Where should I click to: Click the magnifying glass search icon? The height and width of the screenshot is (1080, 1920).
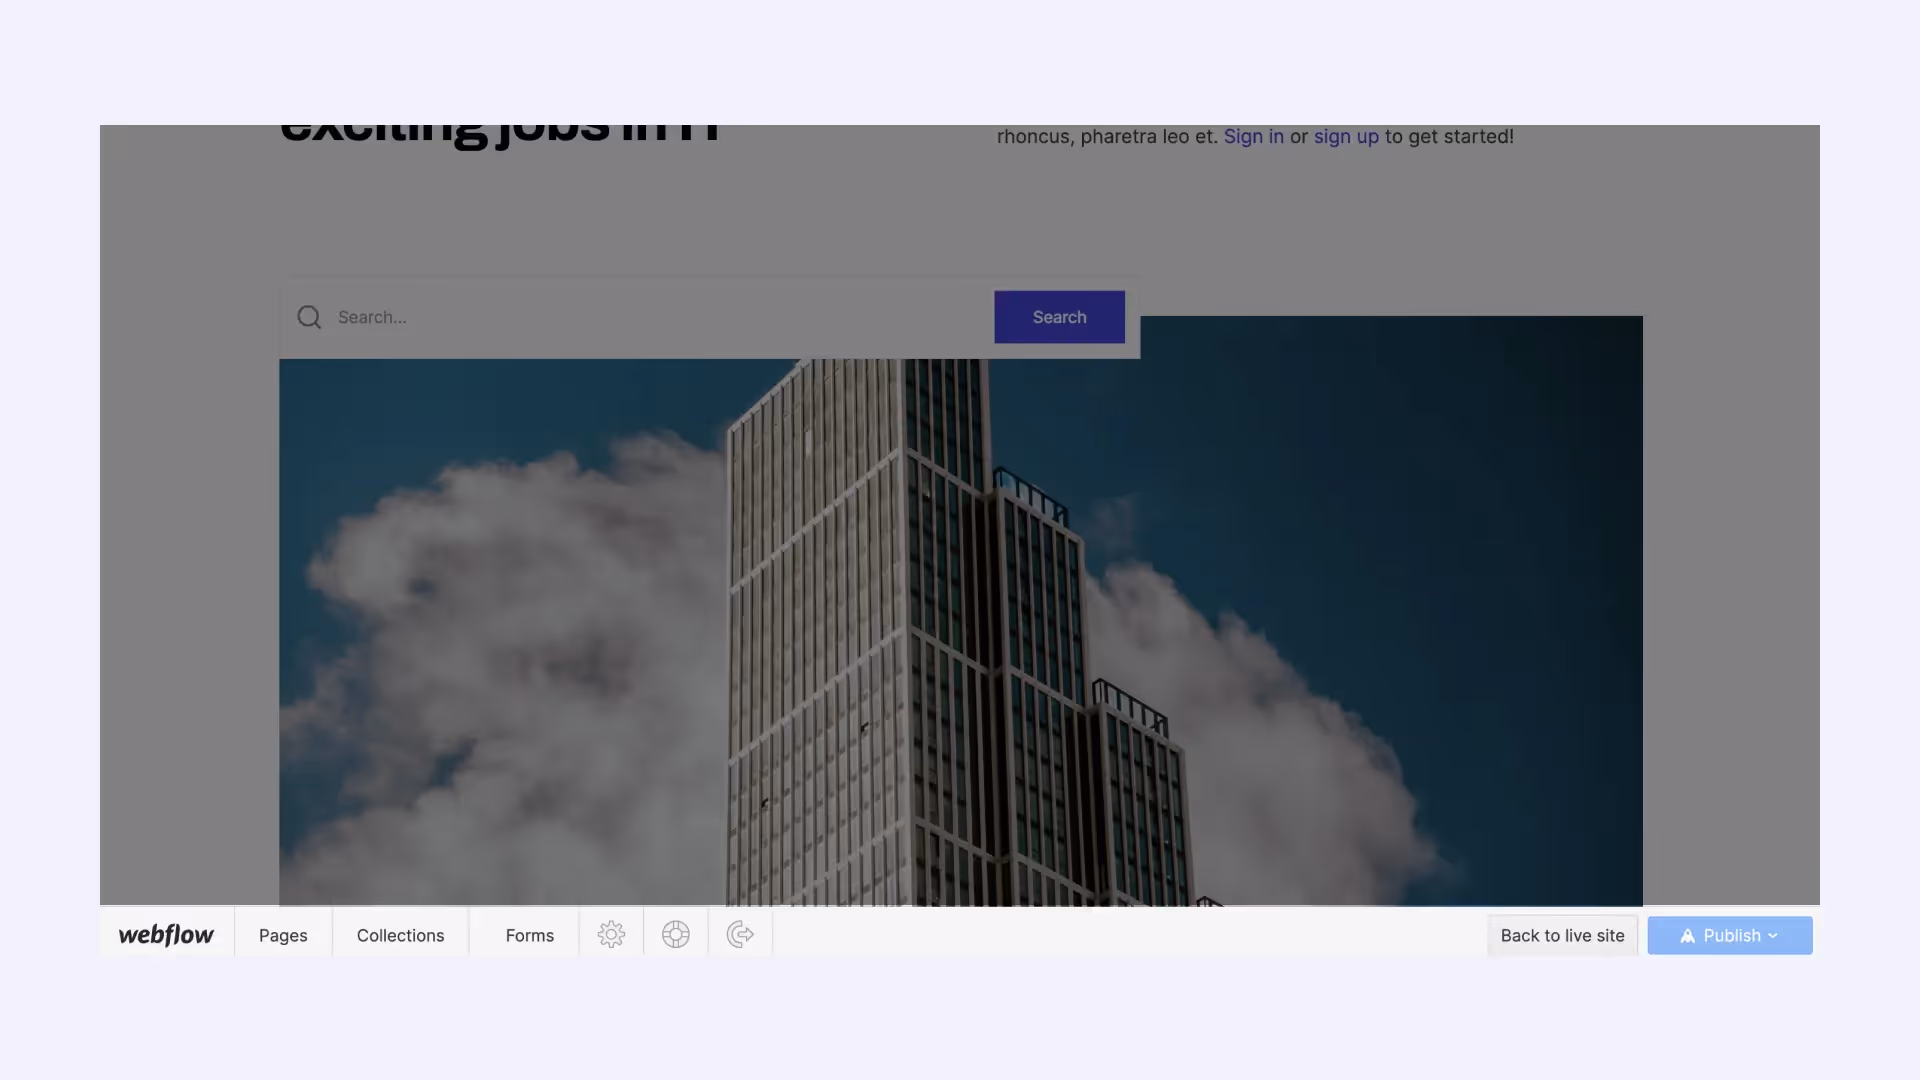point(309,317)
